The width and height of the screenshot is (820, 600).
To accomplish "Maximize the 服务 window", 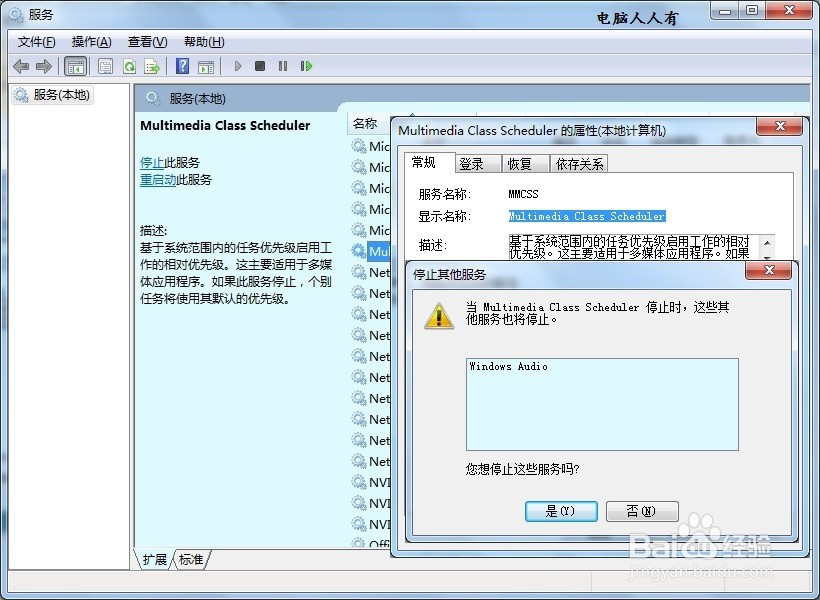I will pyautogui.click(x=751, y=11).
